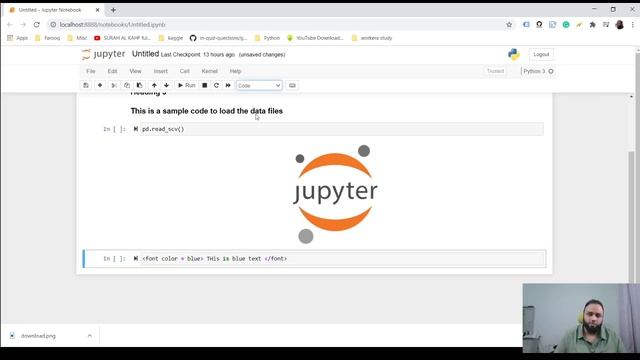This screenshot has height=360, width=640.
Task: Run-cell icon beside pd.read_scv() cell
Action: pyautogui.click(x=136, y=129)
